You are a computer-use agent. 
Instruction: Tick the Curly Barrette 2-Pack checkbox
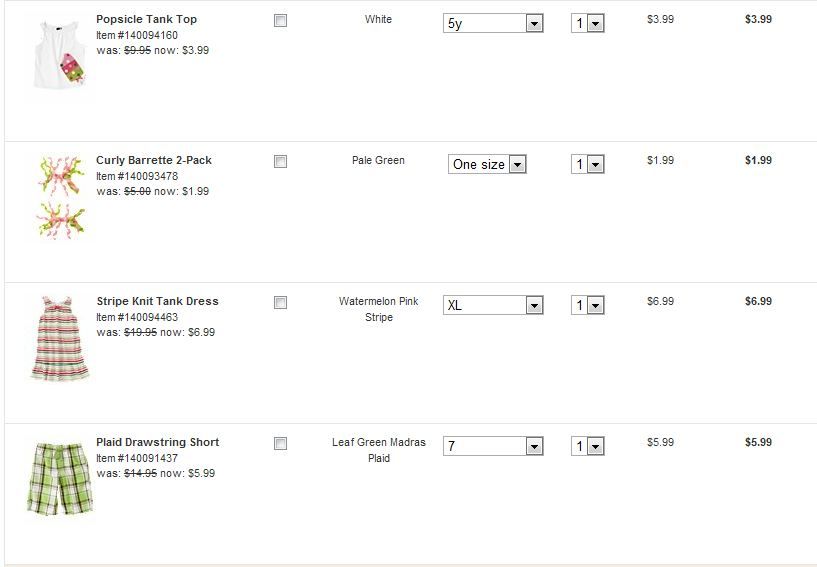tap(281, 161)
